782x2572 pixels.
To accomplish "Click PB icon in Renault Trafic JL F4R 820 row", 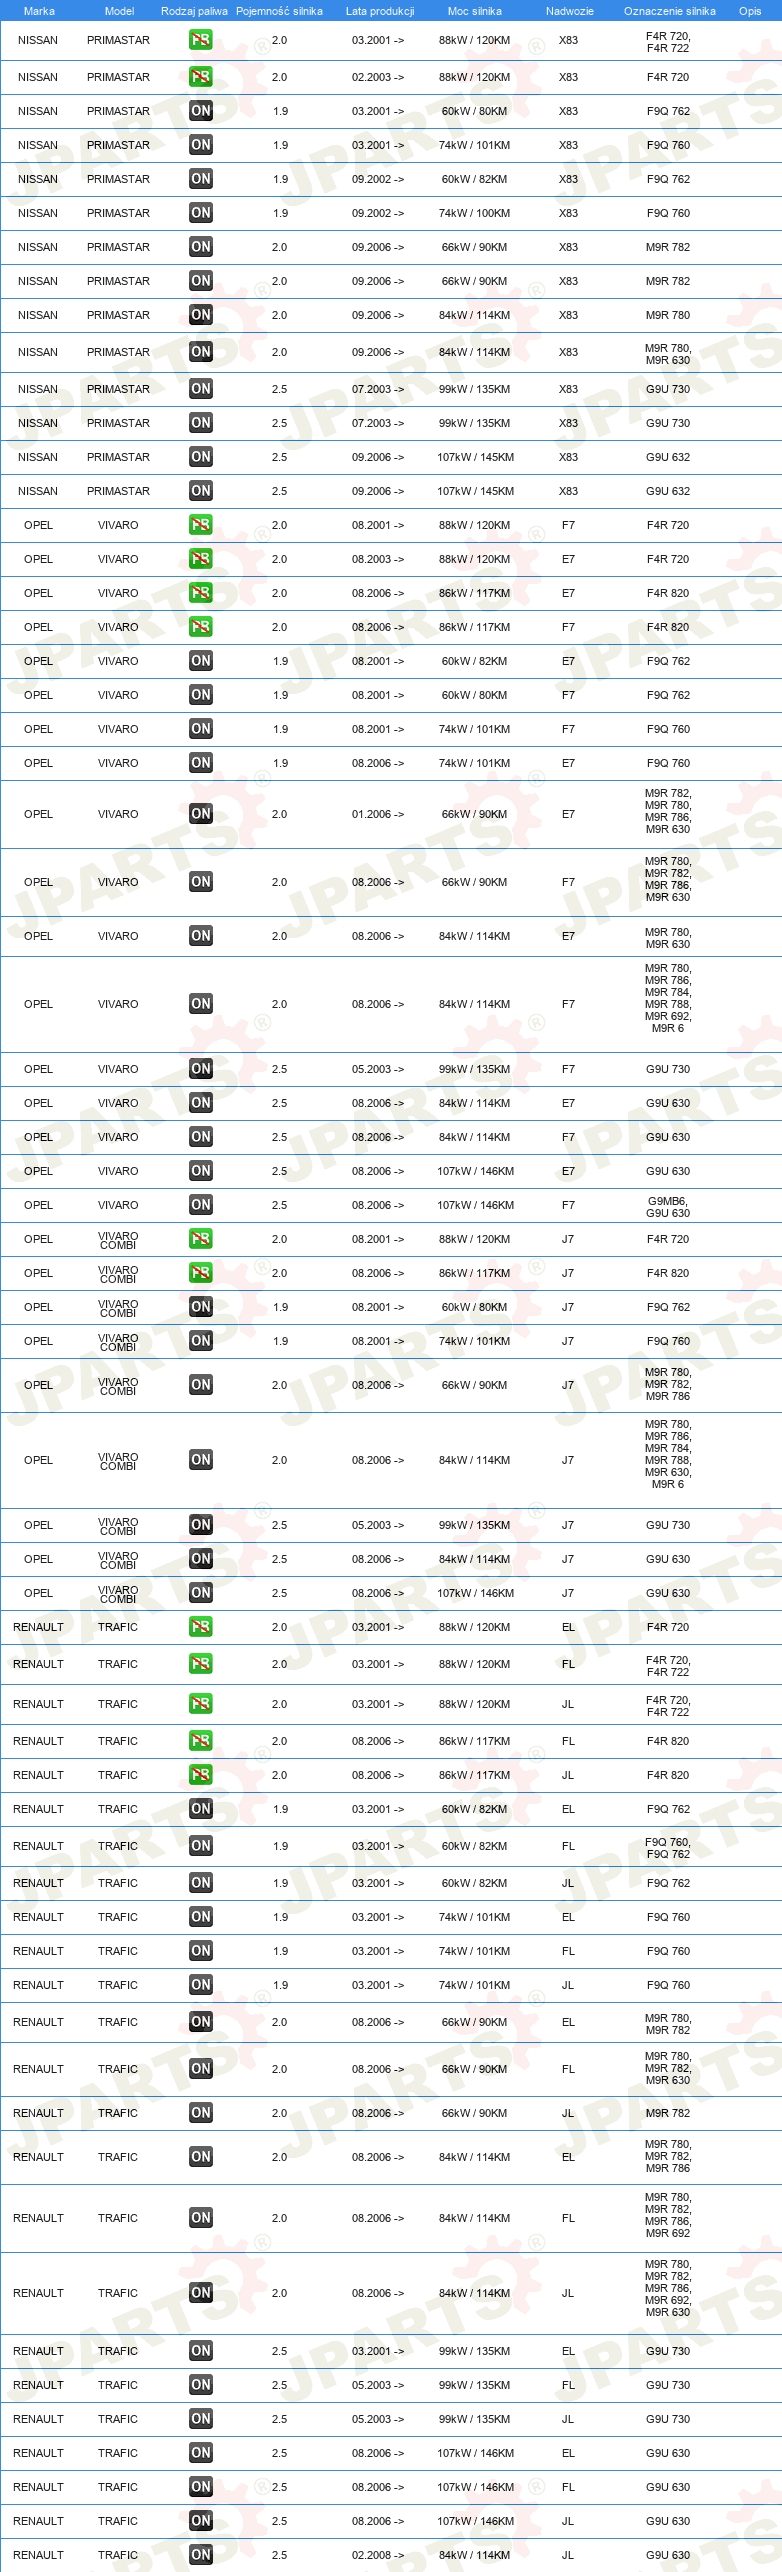I will pos(201,1775).
